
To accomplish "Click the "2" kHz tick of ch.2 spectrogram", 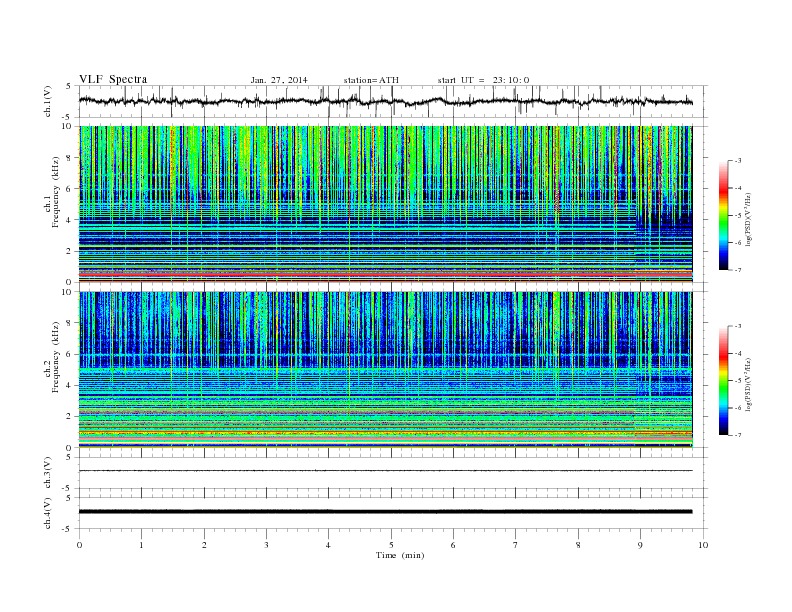I will click(x=69, y=416).
